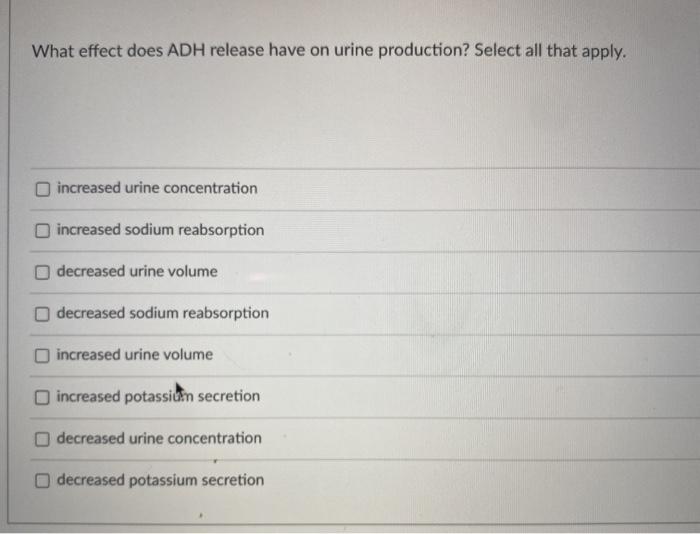Image resolution: width=700 pixels, height=534 pixels.
Task: Click the words Select all that apply
Action: coord(550,51)
